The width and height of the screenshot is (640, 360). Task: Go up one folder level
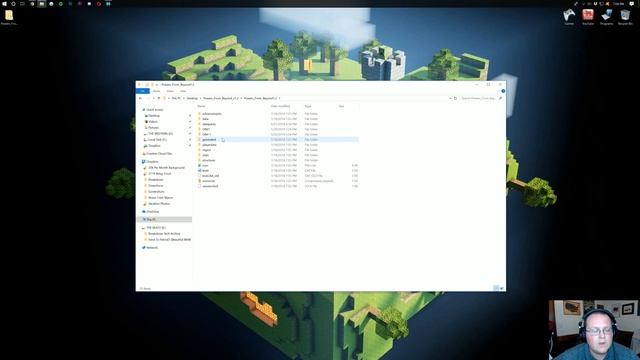coord(159,98)
